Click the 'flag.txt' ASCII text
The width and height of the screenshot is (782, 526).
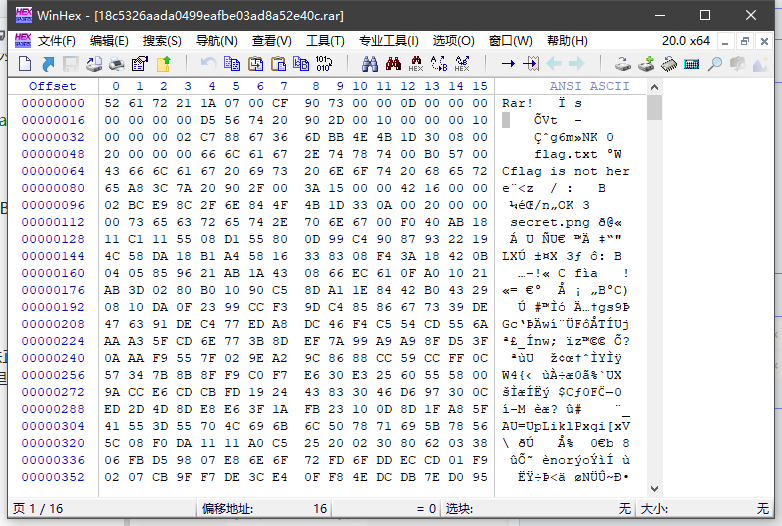click(x=566, y=154)
